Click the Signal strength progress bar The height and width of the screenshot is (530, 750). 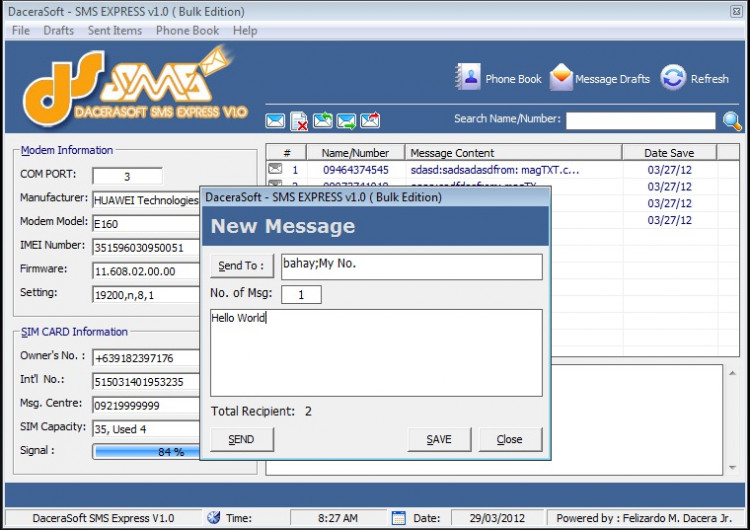tap(146, 451)
